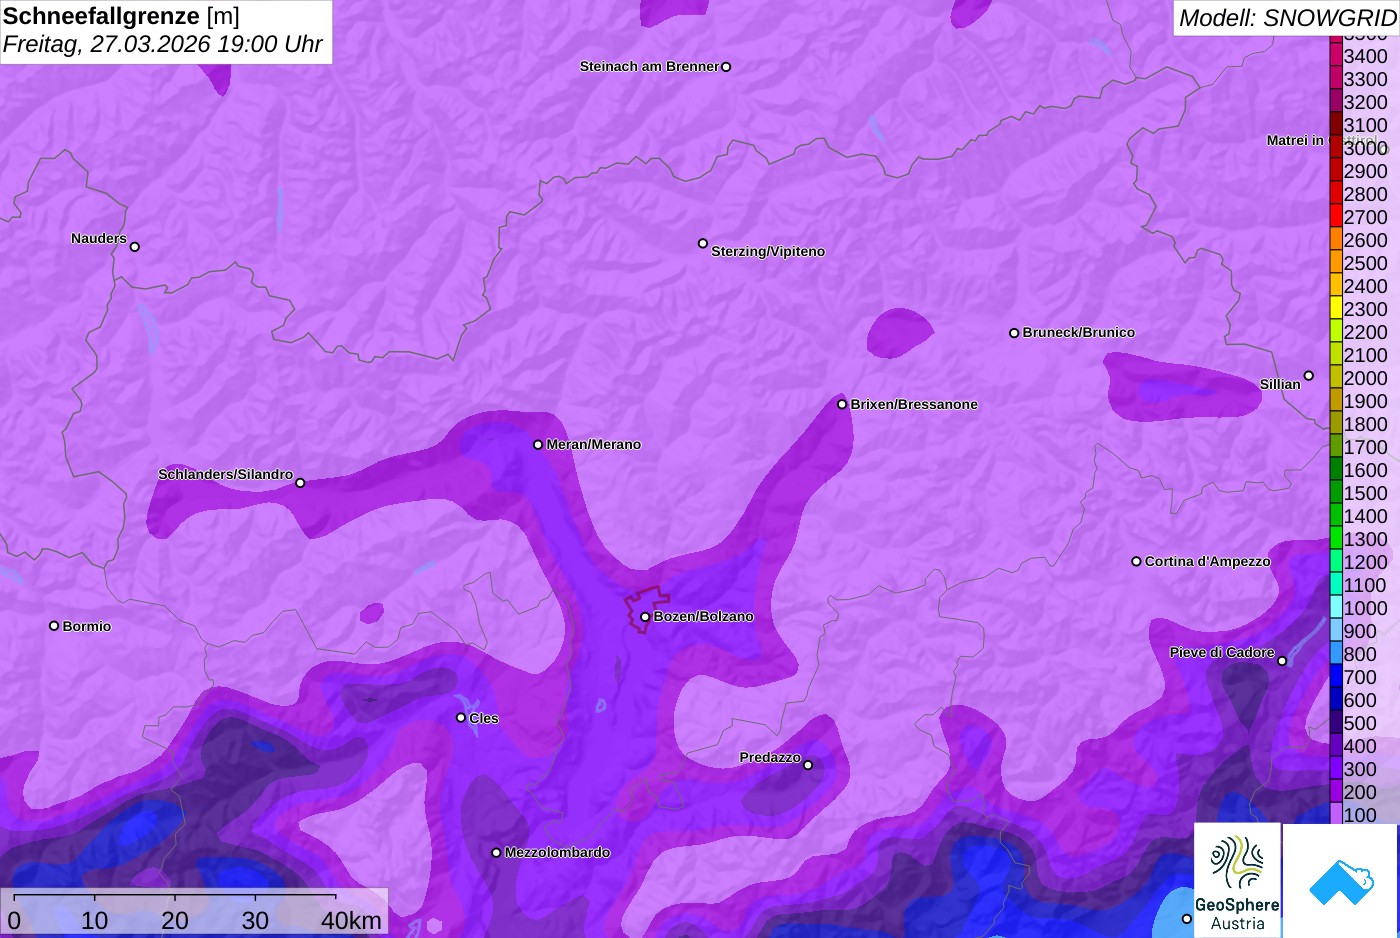Click the 200 legend value
This screenshot has height=938, width=1400.
tap(1360, 792)
